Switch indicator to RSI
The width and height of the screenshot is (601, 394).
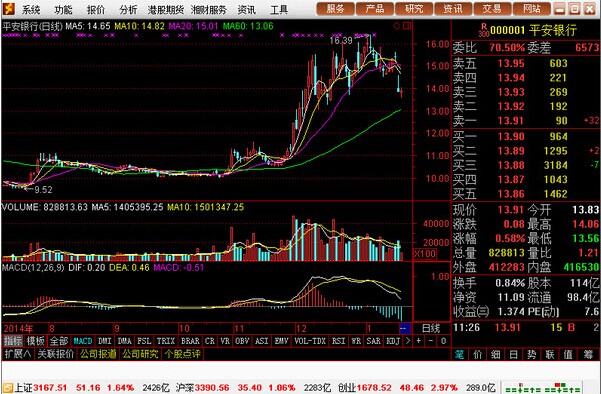338,341
